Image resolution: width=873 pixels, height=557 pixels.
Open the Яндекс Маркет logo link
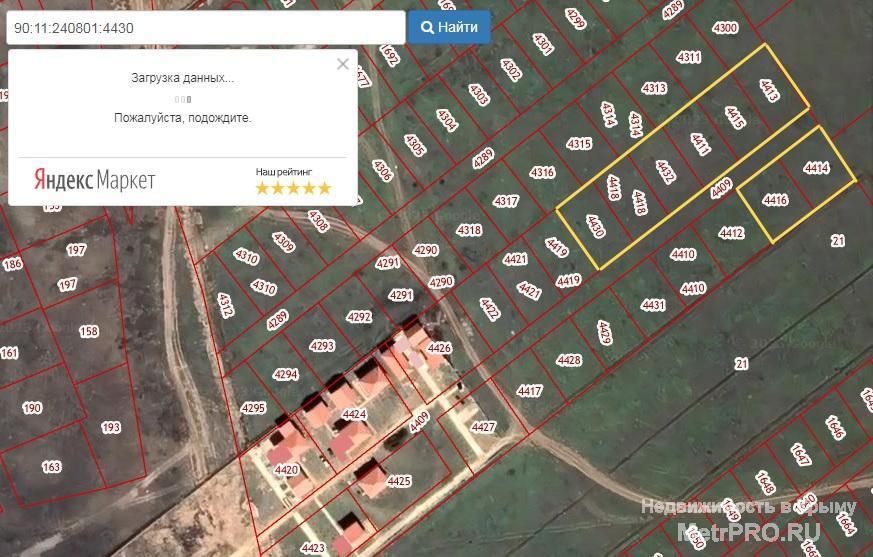click(94, 180)
